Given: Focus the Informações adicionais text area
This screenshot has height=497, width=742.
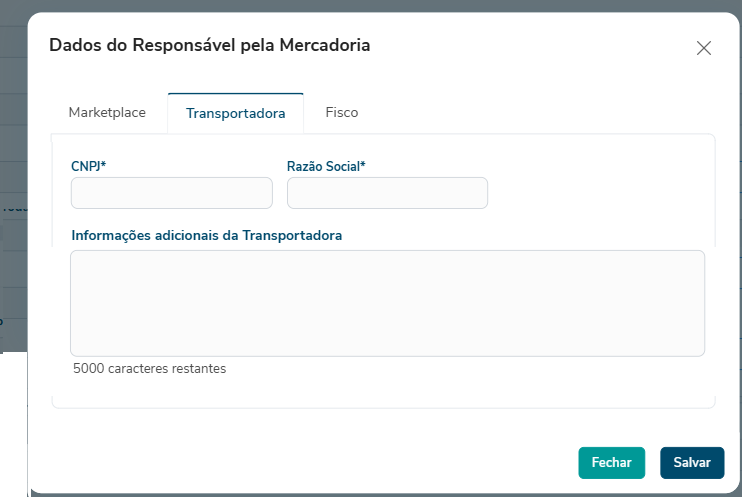Looking at the screenshot, I should point(387,302).
